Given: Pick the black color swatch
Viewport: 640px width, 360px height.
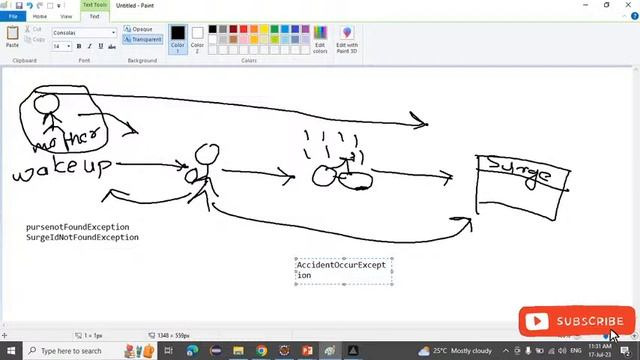Looking at the screenshot, I should 212,29.
